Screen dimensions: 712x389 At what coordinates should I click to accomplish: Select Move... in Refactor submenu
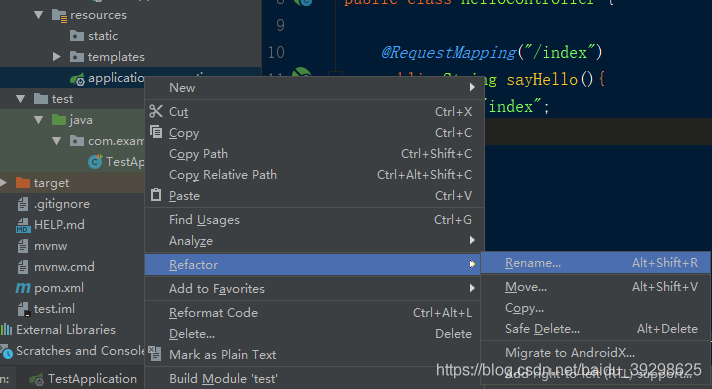coord(595,287)
